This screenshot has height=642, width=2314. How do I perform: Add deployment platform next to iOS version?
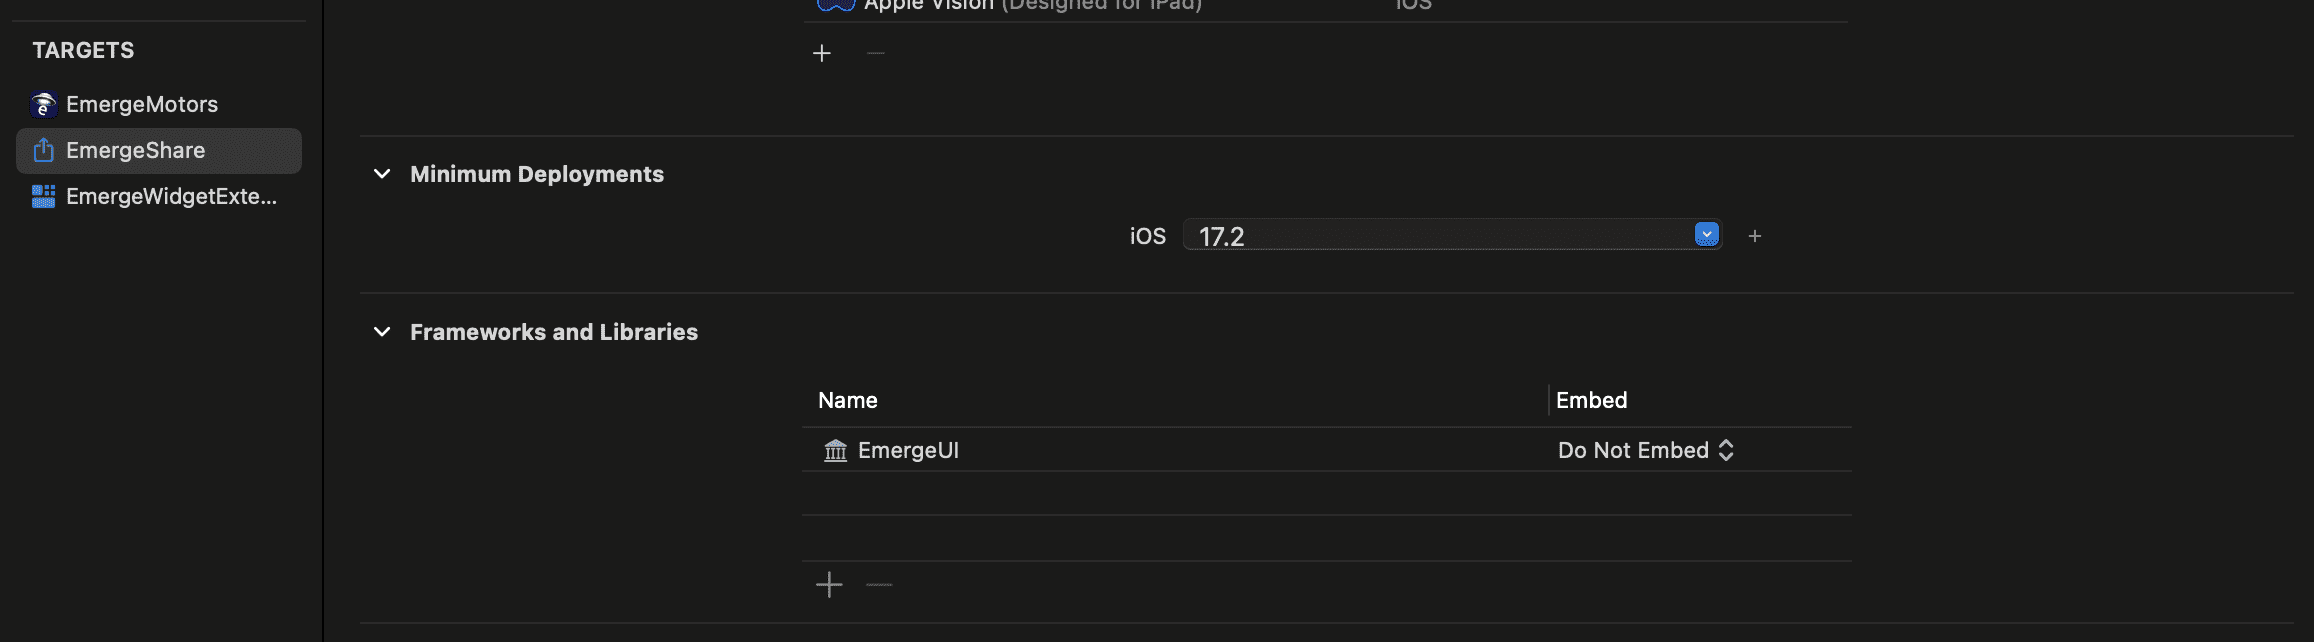1755,236
